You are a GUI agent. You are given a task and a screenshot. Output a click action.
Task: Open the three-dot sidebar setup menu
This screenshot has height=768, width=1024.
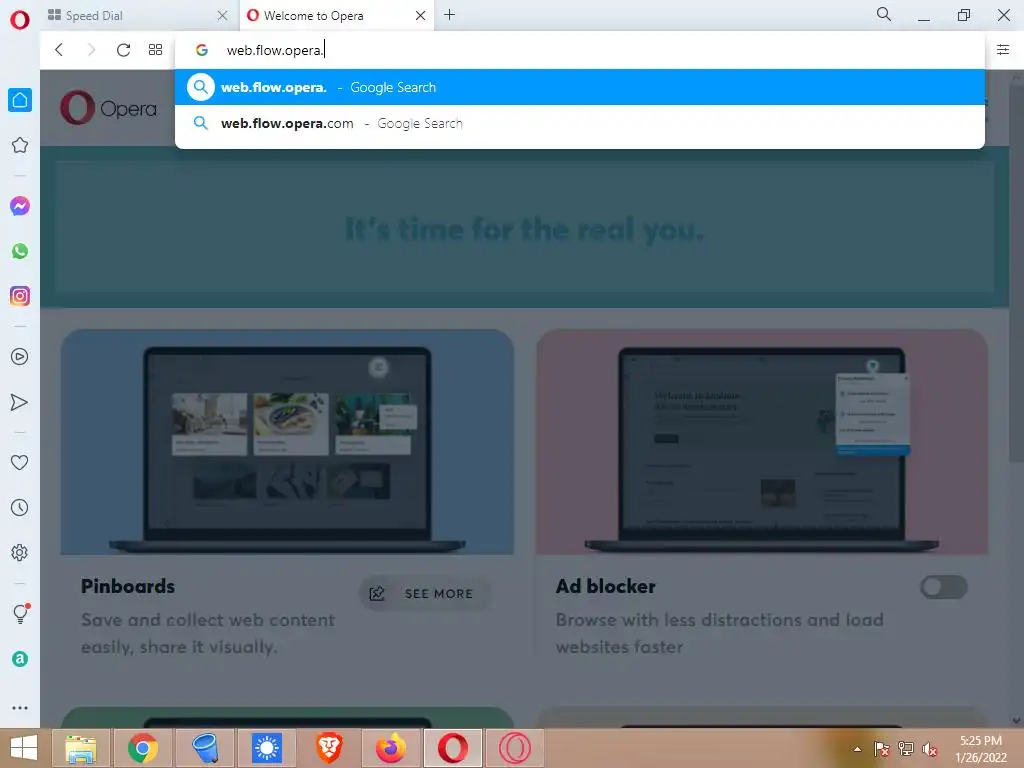point(20,708)
